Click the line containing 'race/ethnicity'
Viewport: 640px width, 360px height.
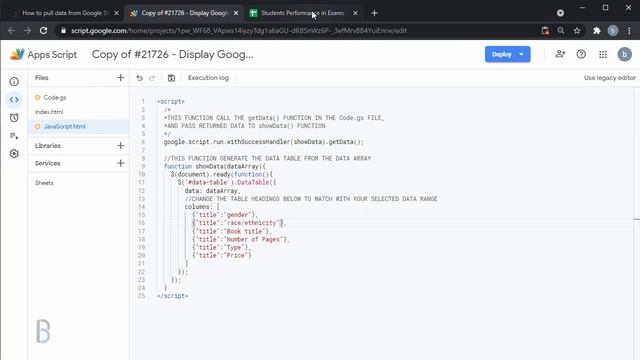click(239, 223)
